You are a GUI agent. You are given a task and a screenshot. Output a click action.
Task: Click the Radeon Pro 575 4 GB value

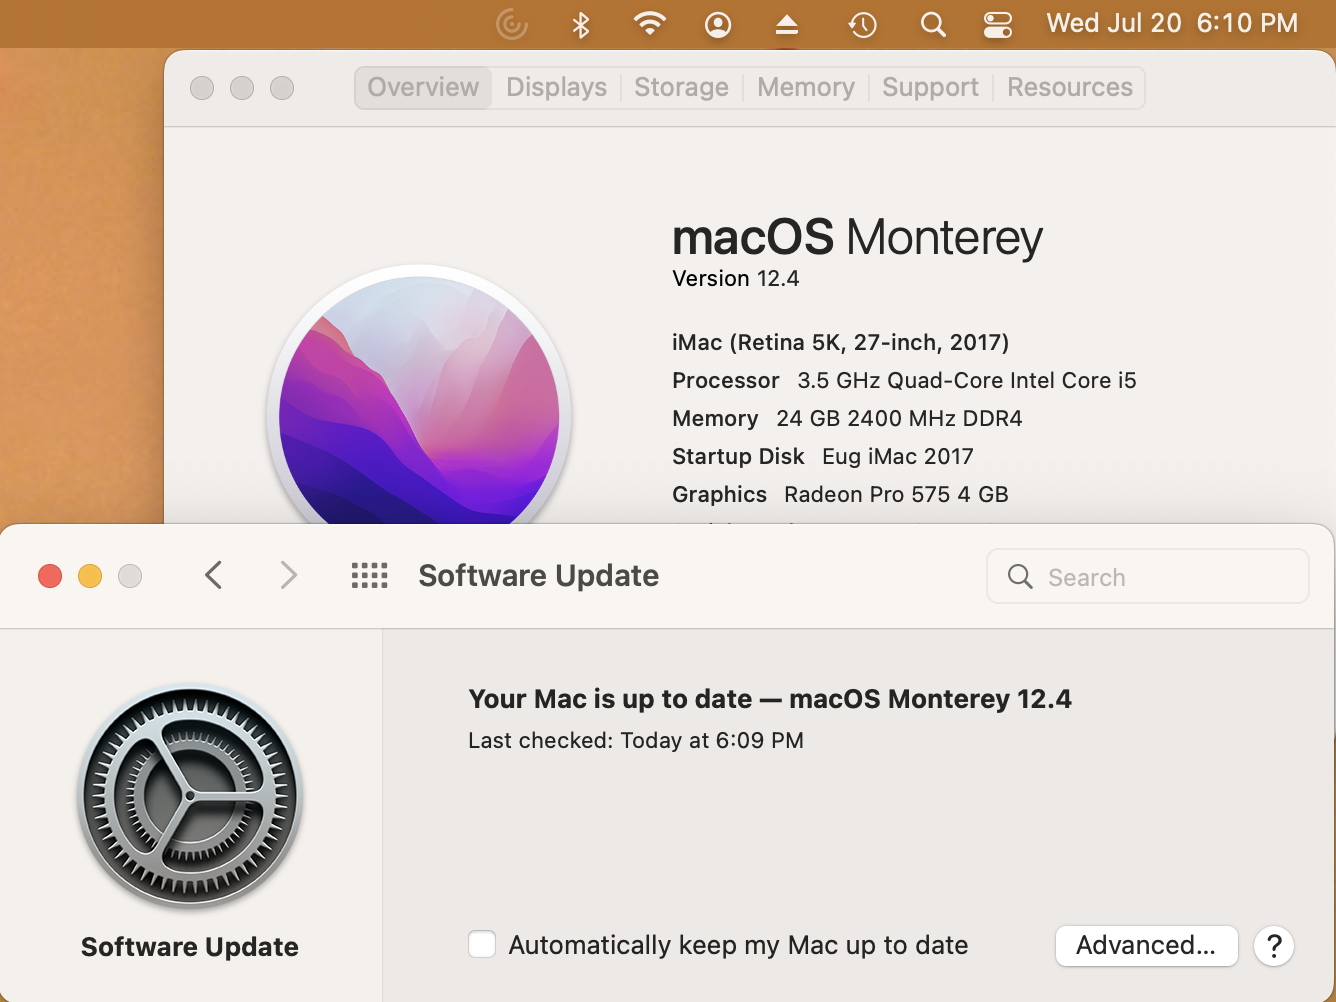896,495
